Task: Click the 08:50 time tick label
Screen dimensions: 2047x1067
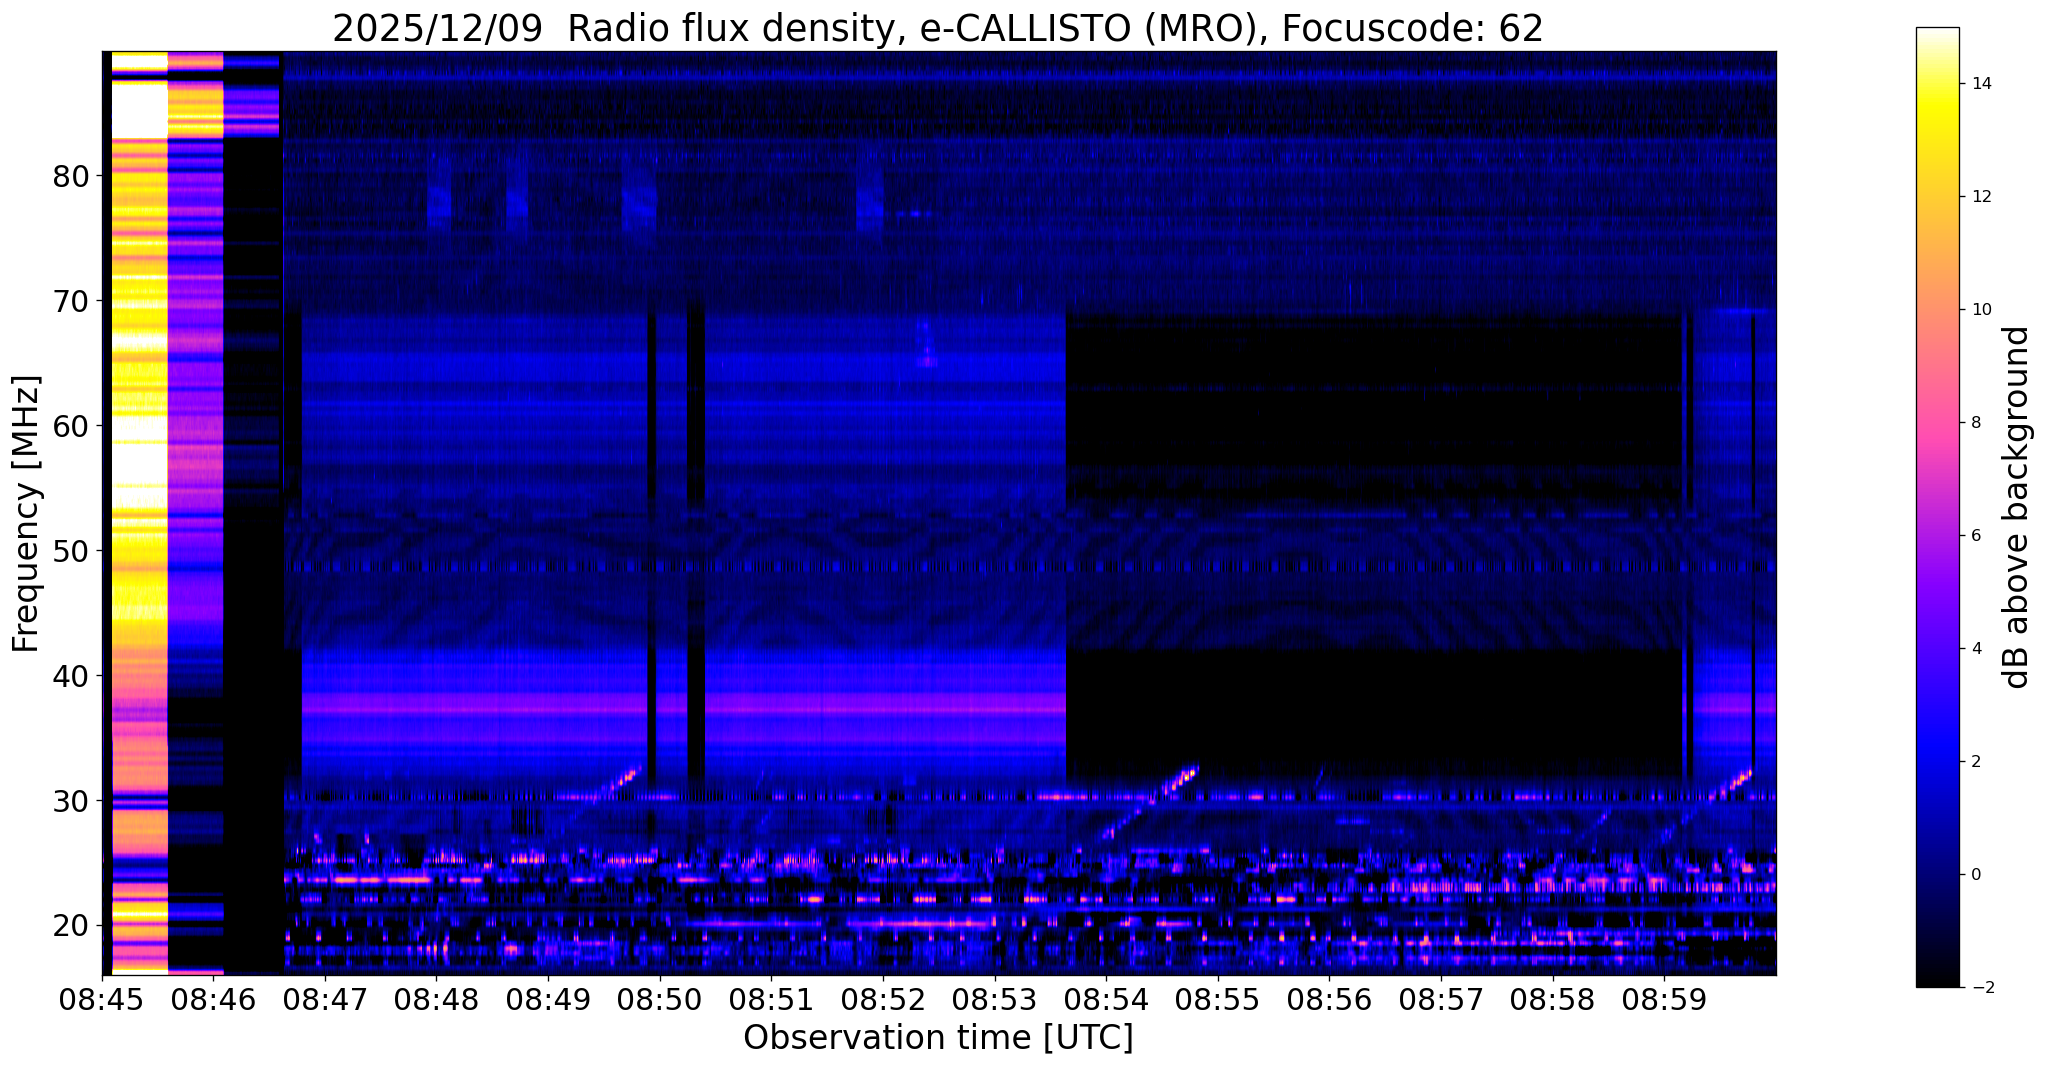Action: point(660,999)
